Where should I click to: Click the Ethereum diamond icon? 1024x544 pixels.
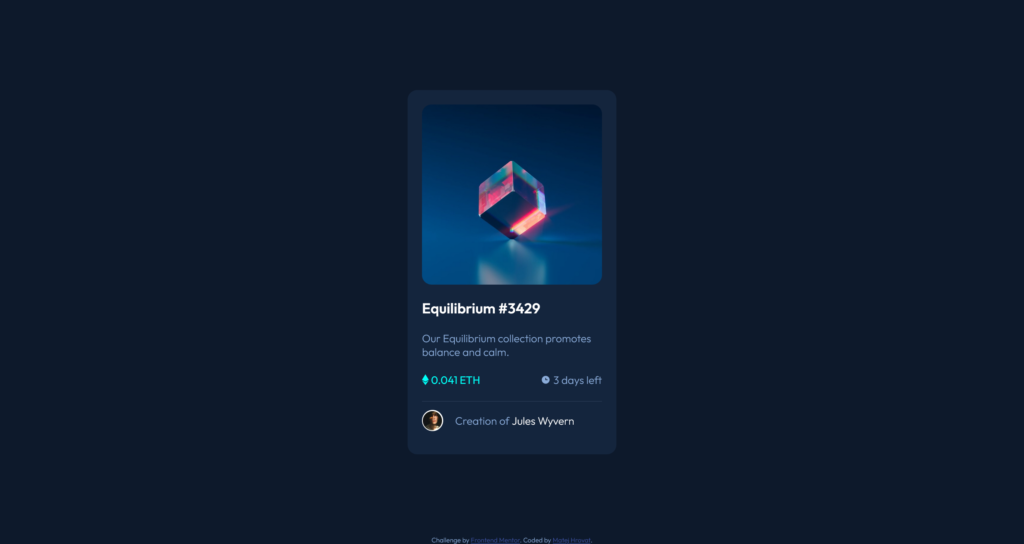tap(425, 380)
